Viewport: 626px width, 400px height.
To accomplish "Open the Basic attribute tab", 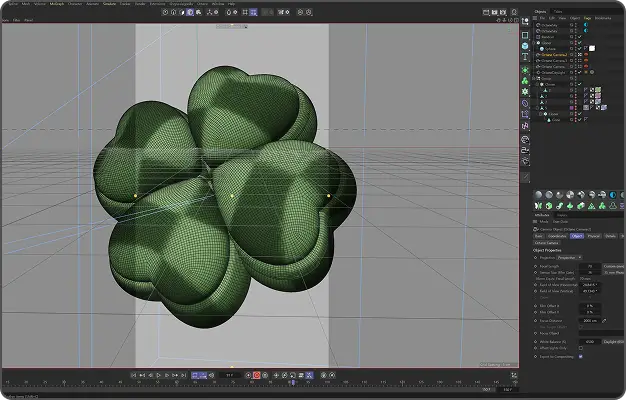I will click(x=539, y=236).
